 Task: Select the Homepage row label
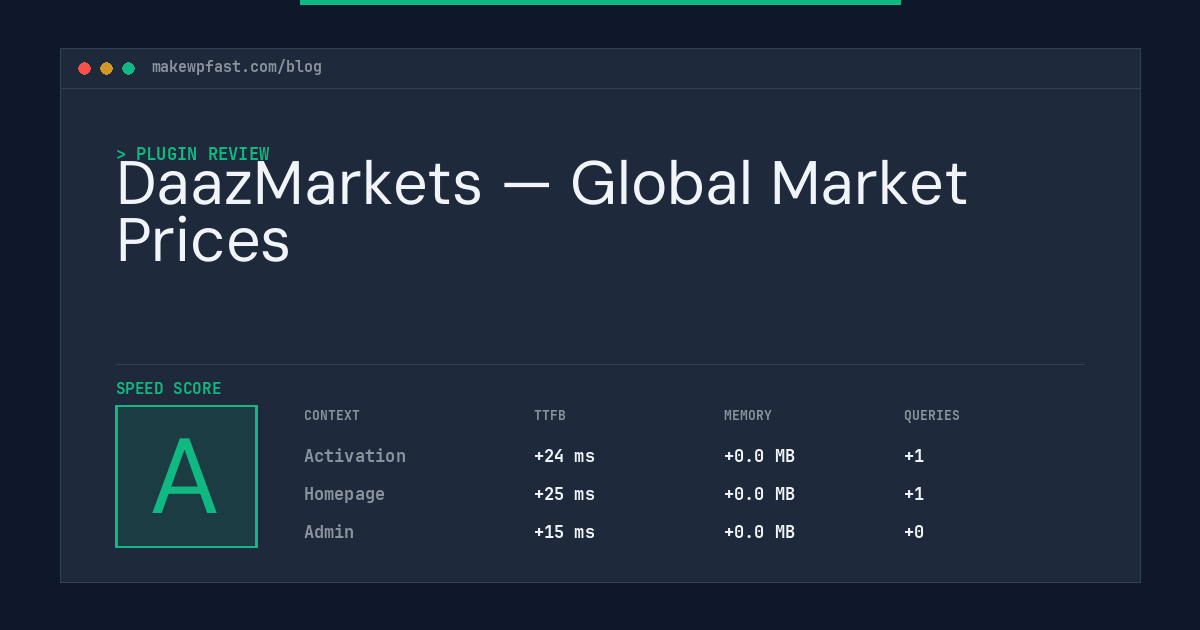(345, 494)
